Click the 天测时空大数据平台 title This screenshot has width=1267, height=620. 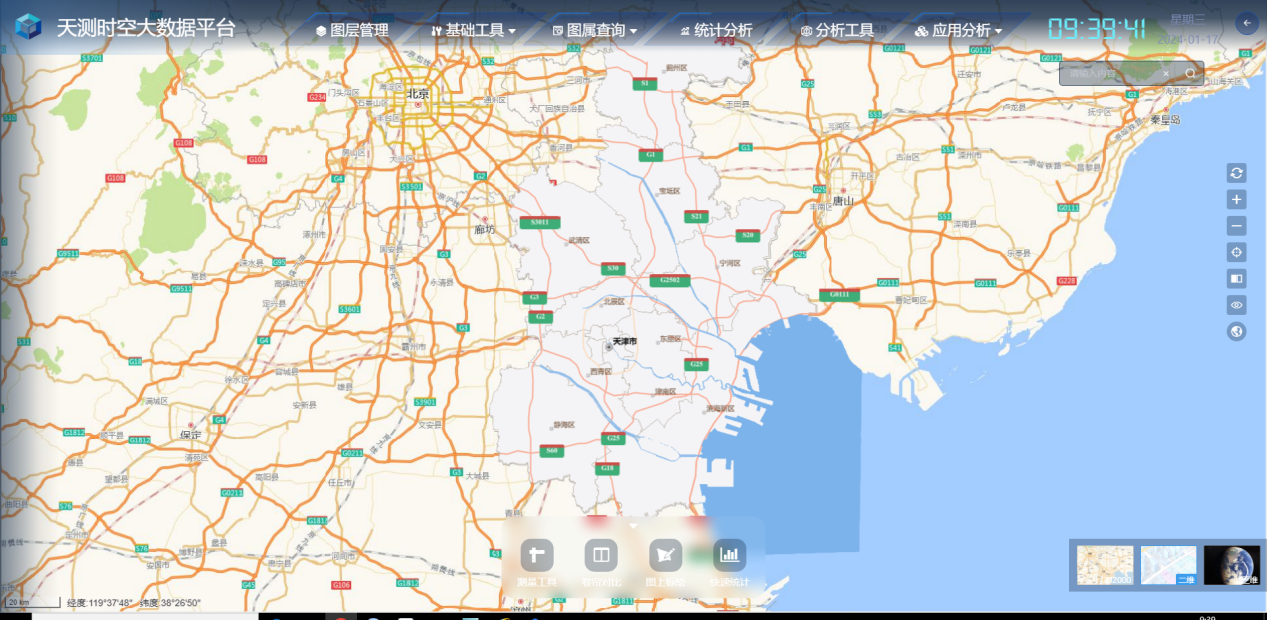point(146,28)
